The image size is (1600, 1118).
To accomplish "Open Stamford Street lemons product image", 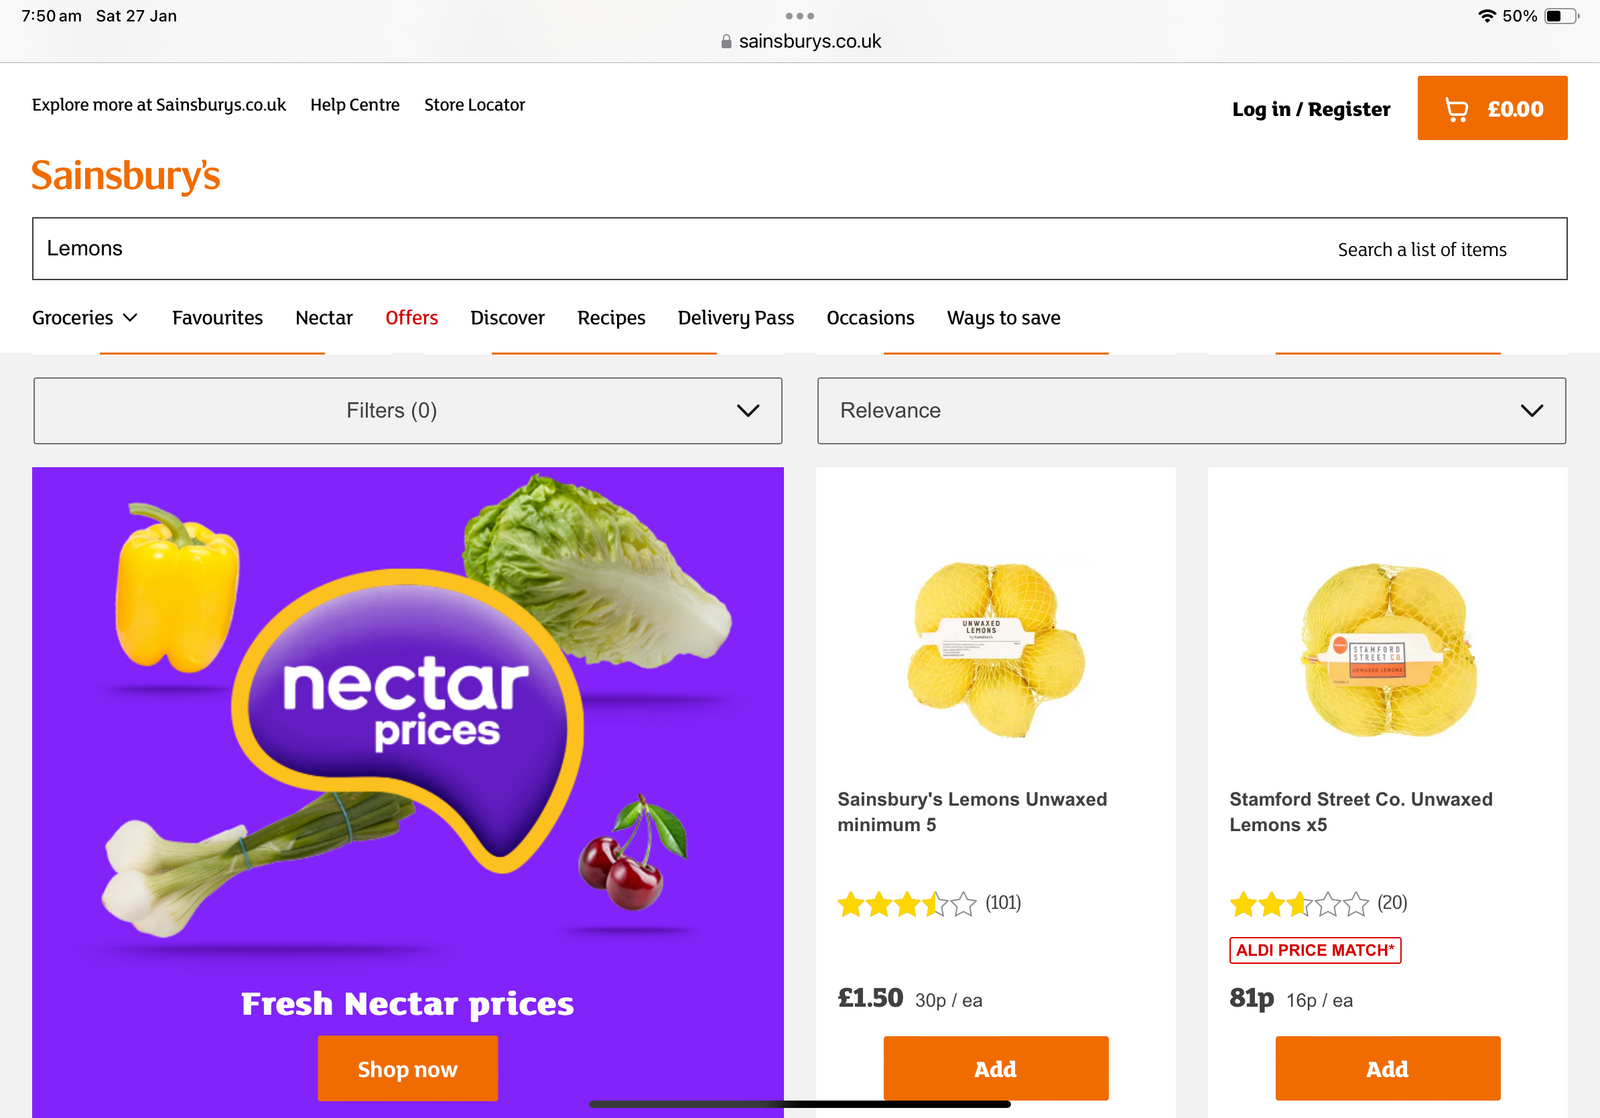I will pyautogui.click(x=1387, y=650).
